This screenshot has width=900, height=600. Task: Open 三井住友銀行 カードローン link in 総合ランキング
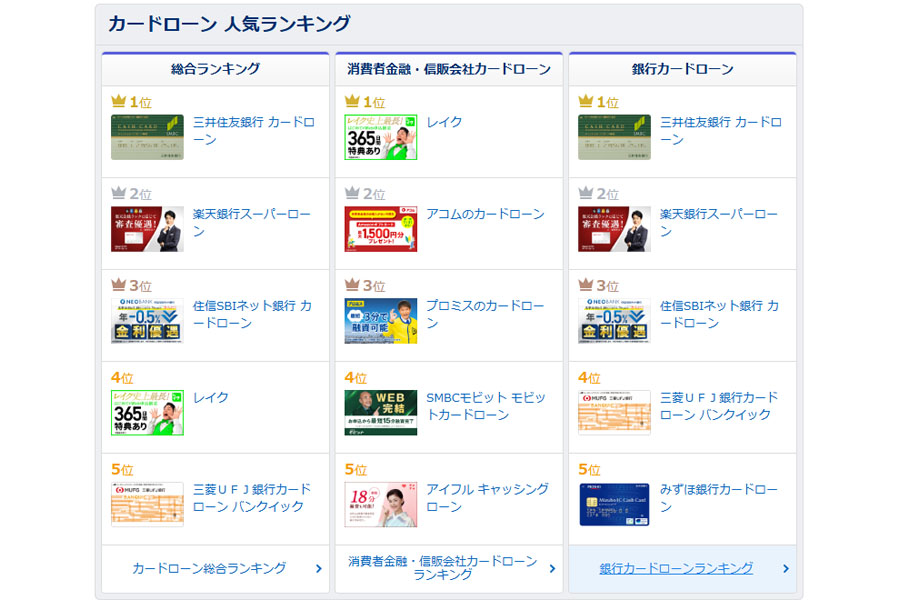click(254, 130)
